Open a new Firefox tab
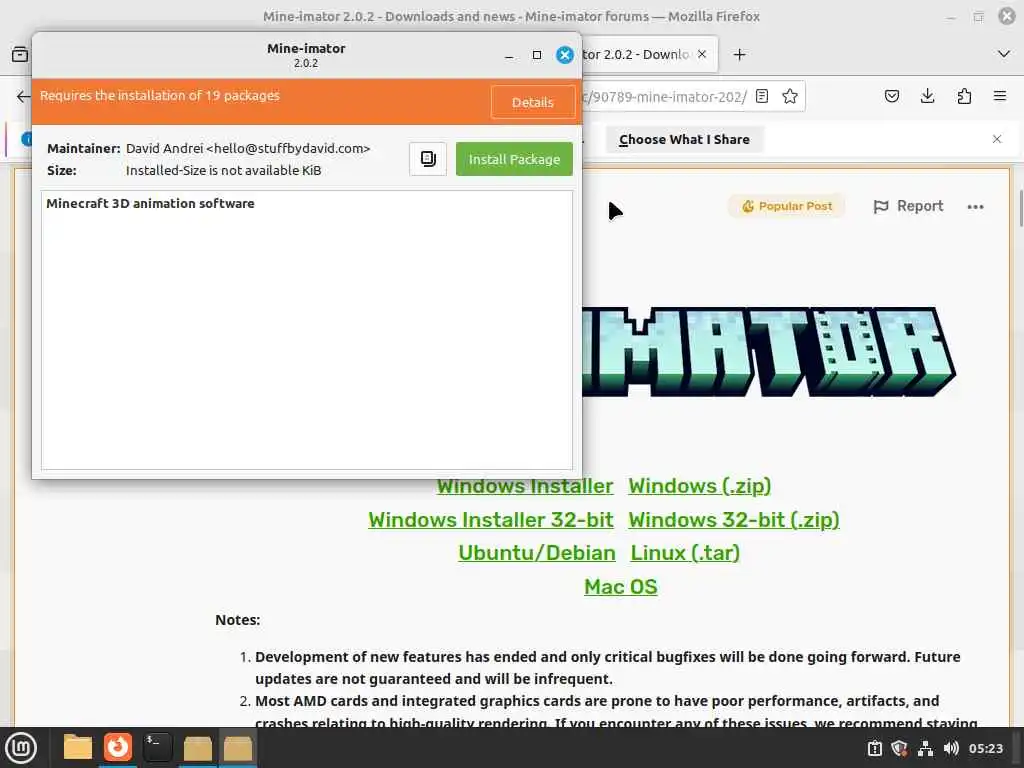 coord(739,55)
